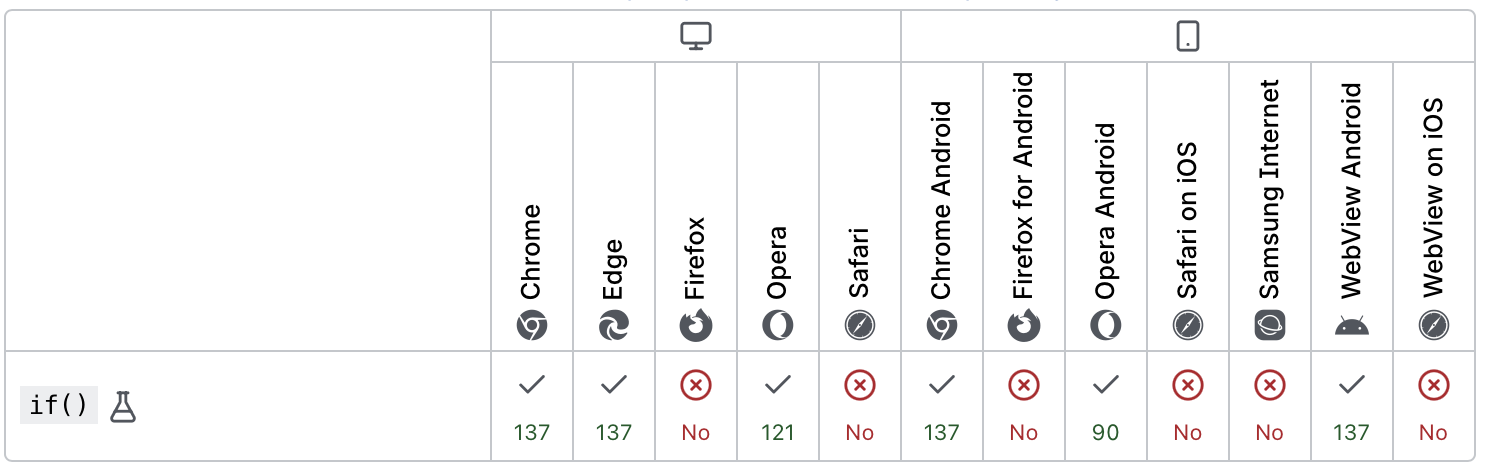Click the Samsung Internet browser logo
This screenshot has height=472, width=1486.
point(1269,326)
